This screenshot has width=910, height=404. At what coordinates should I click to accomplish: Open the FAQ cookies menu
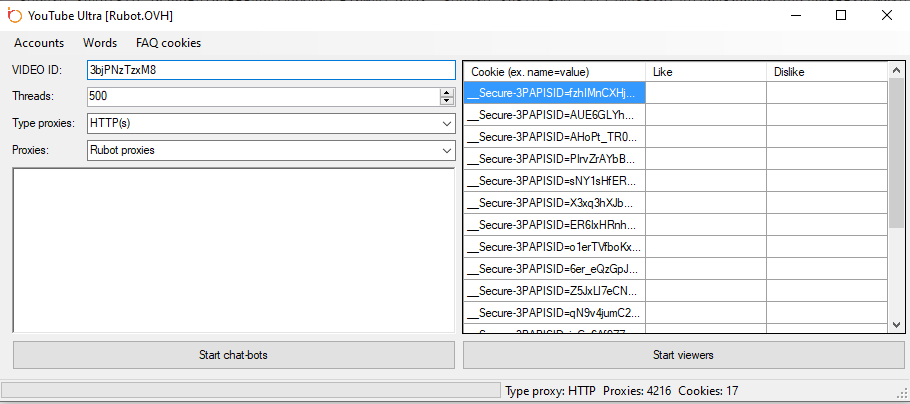coord(168,43)
